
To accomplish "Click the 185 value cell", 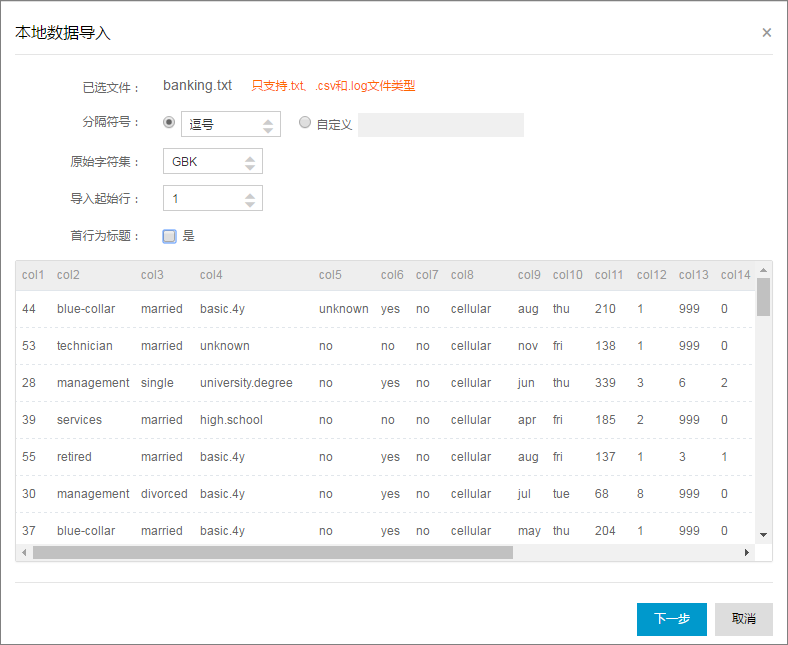I will pos(605,420).
